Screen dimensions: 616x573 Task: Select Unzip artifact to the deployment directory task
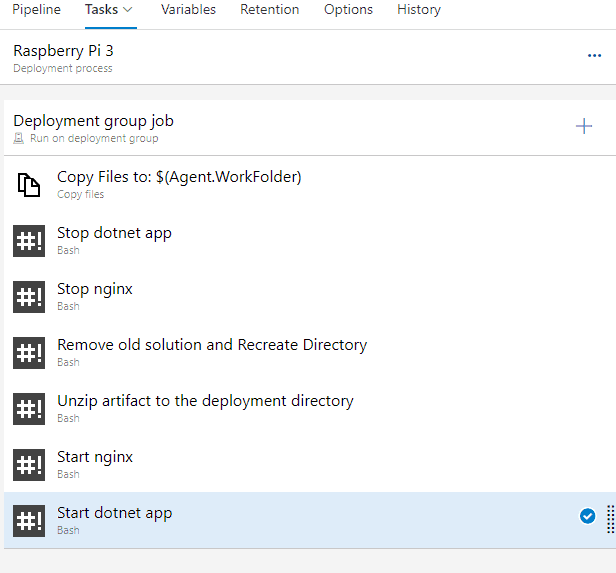(x=310, y=409)
